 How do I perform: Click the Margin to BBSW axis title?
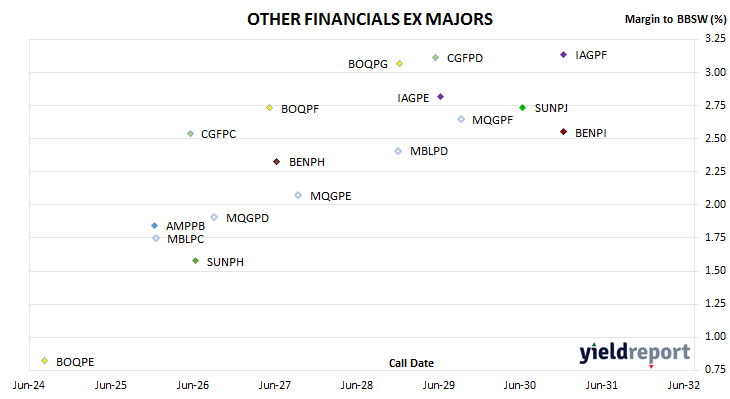pyautogui.click(x=676, y=19)
